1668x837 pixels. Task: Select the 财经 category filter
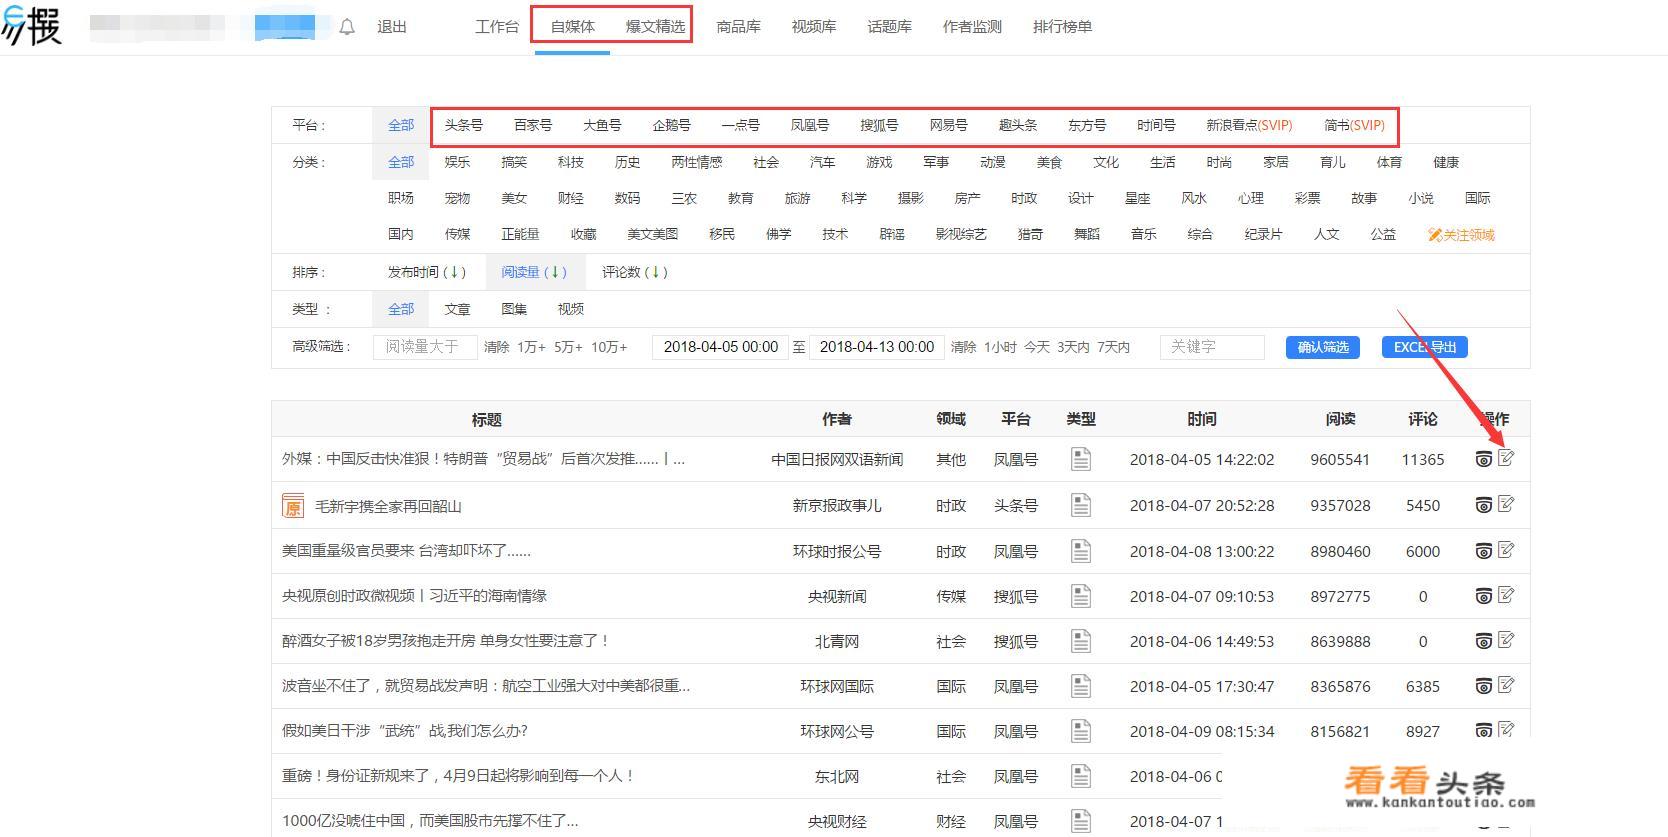pos(571,198)
